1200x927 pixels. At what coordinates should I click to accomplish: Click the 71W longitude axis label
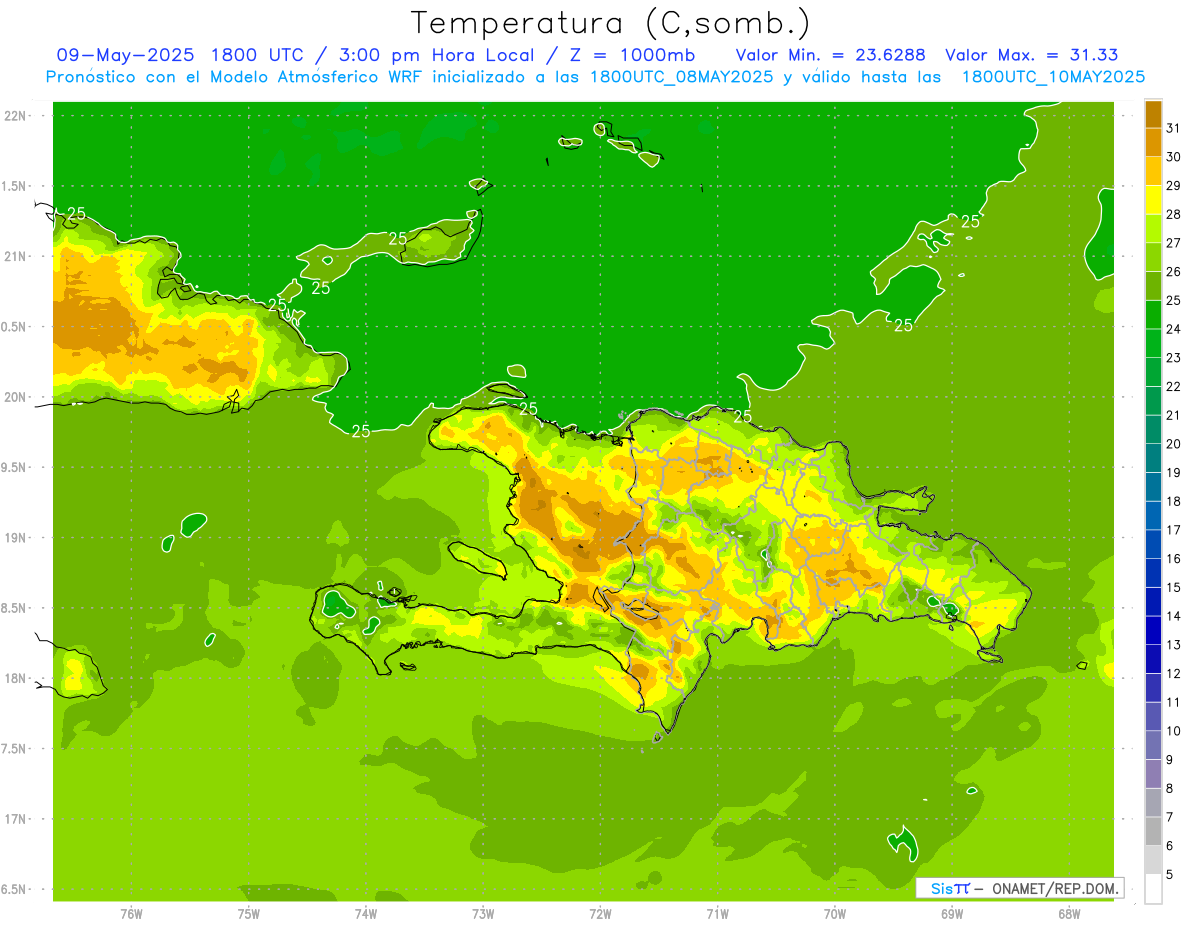(717, 914)
